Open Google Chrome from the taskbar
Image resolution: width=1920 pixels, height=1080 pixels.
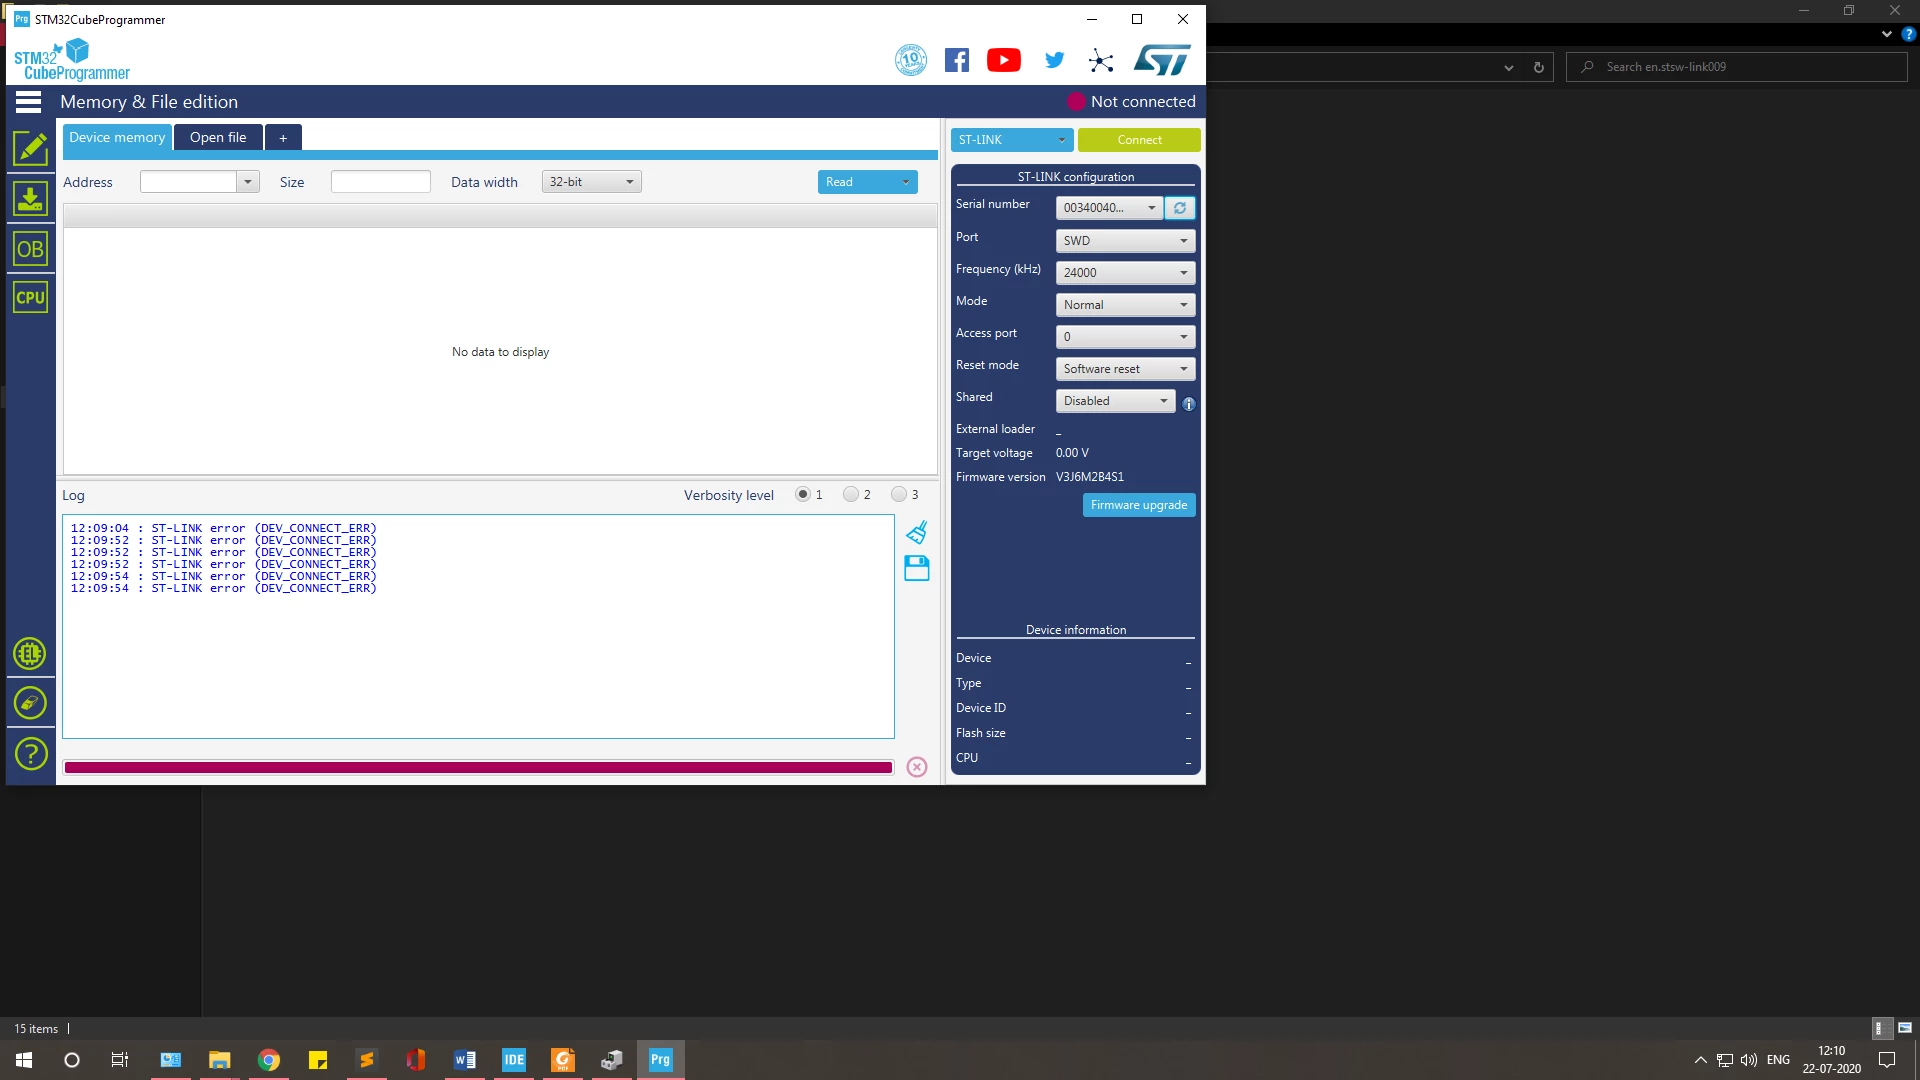pos(269,1060)
